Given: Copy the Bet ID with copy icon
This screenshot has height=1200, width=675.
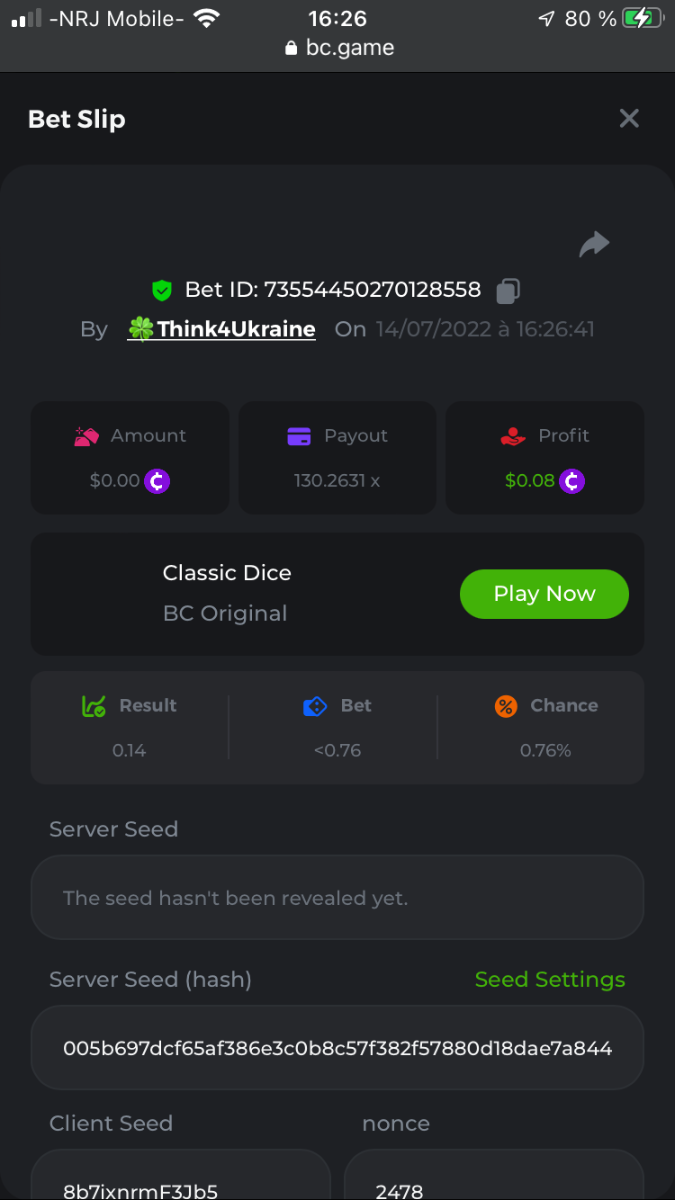Looking at the screenshot, I should coord(508,291).
